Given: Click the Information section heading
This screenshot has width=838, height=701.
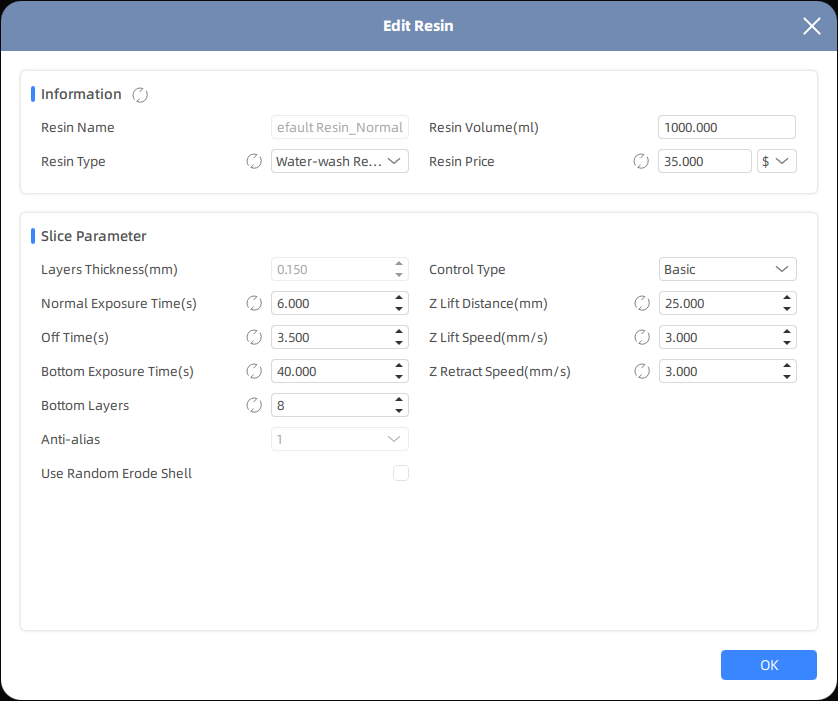Looking at the screenshot, I should coord(81,94).
